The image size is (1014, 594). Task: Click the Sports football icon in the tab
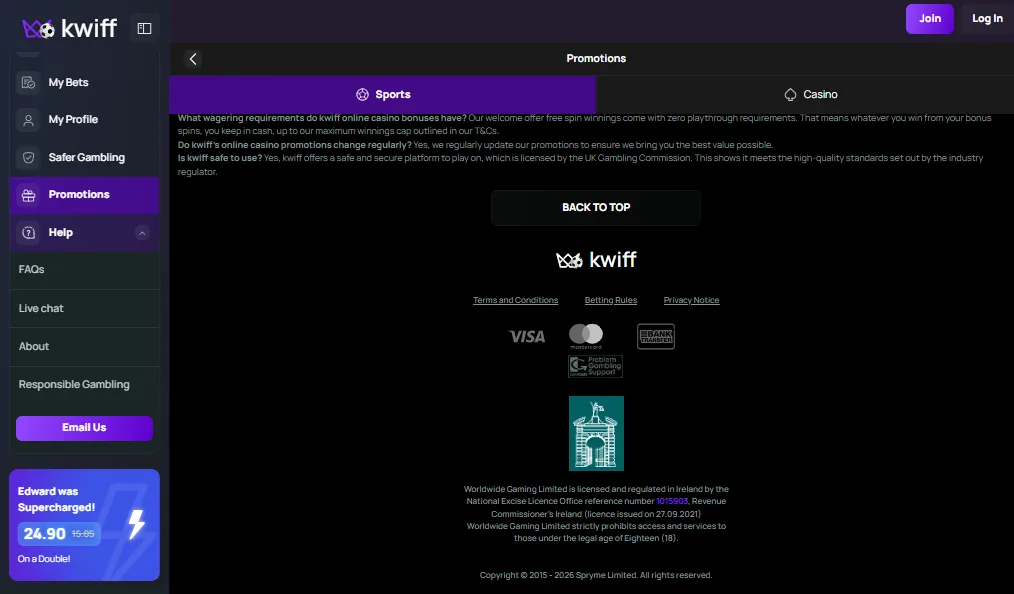point(362,94)
